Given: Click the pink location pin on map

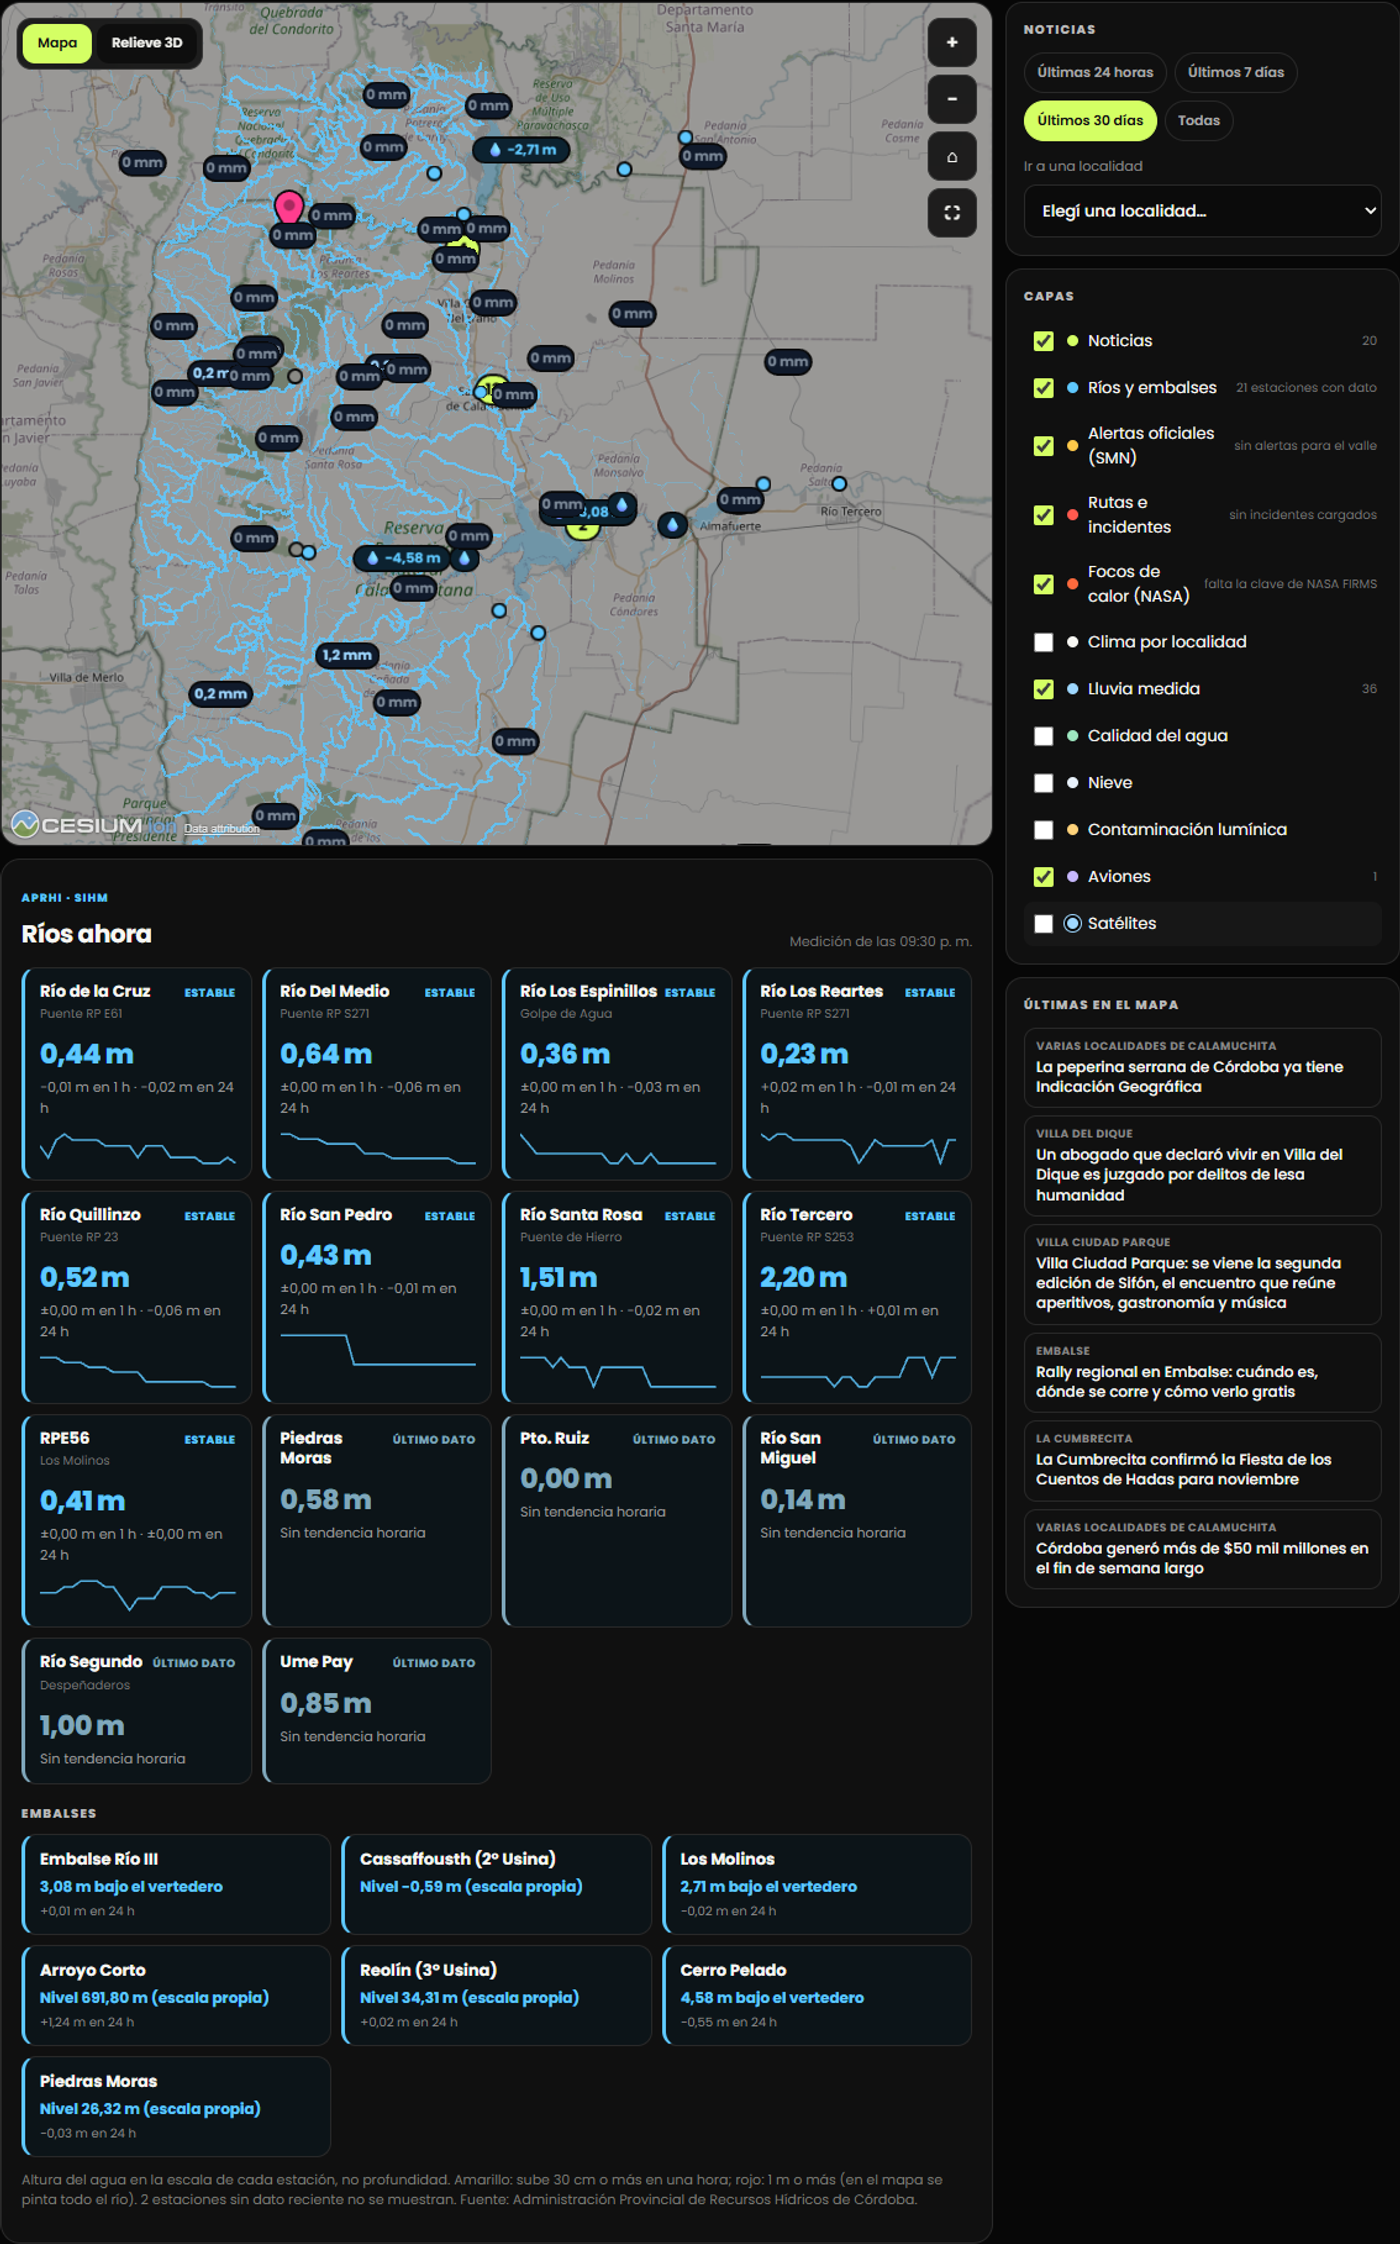Looking at the screenshot, I should [289, 207].
